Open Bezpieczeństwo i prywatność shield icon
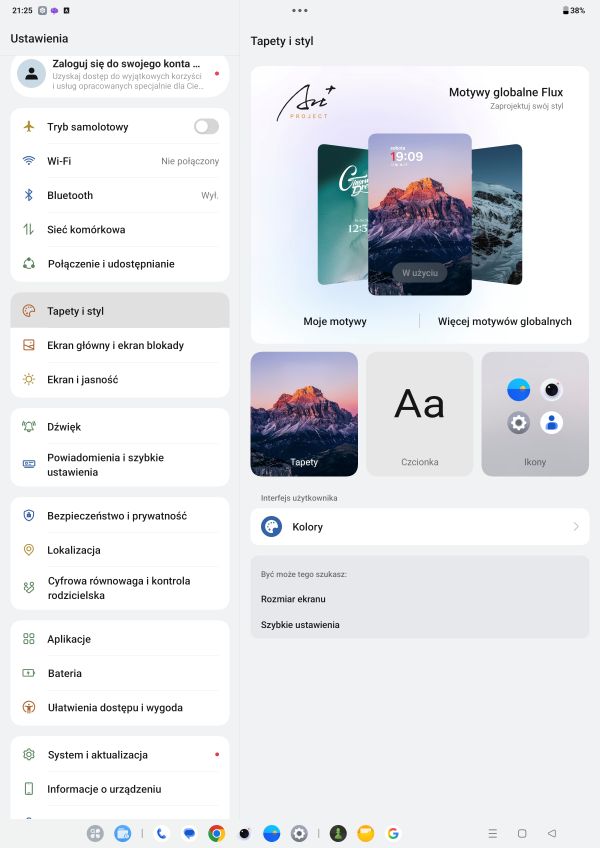The image size is (600, 848). 29,516
